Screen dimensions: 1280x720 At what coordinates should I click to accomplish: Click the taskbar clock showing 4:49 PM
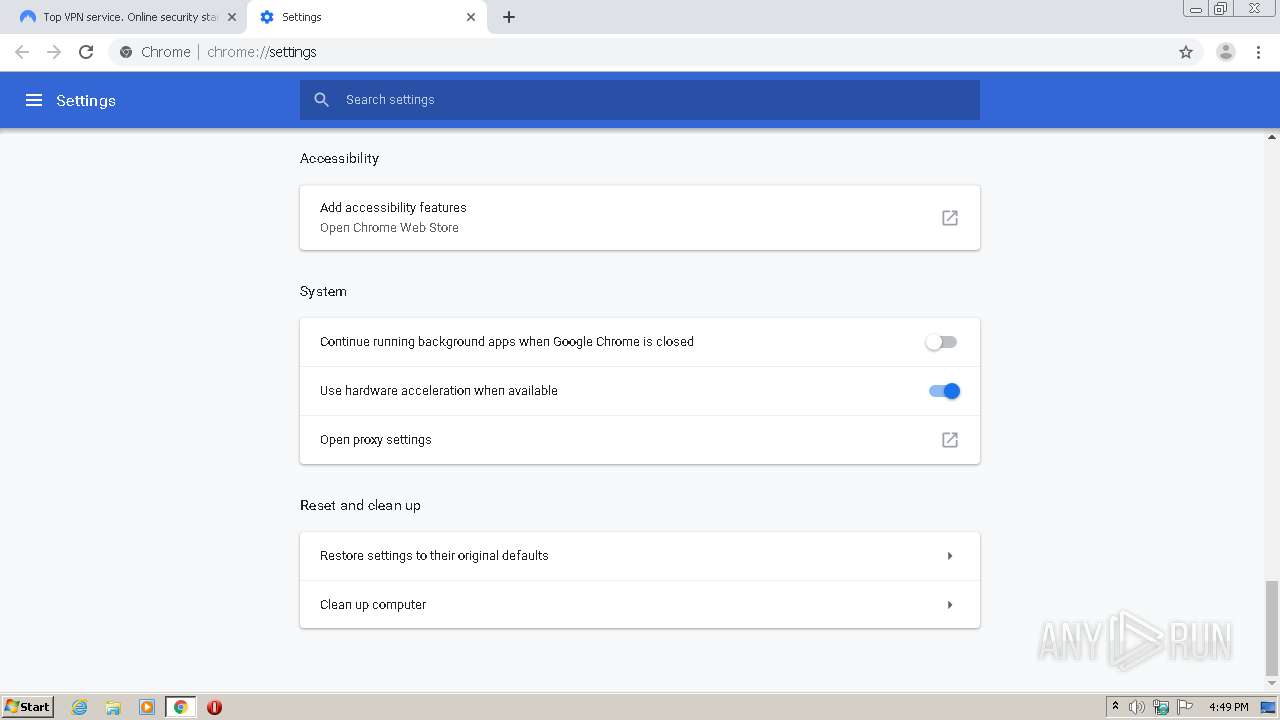[1228, 707]
